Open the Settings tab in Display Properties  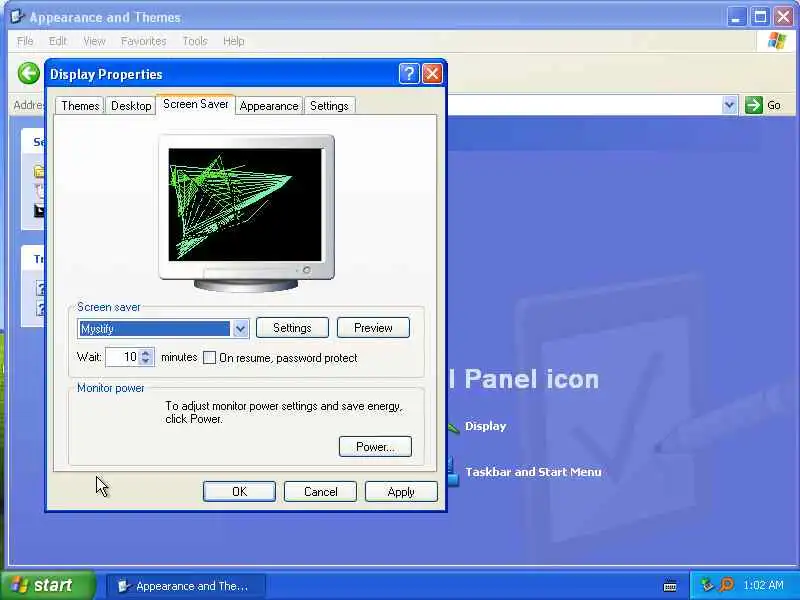click(x=329, y=106)
